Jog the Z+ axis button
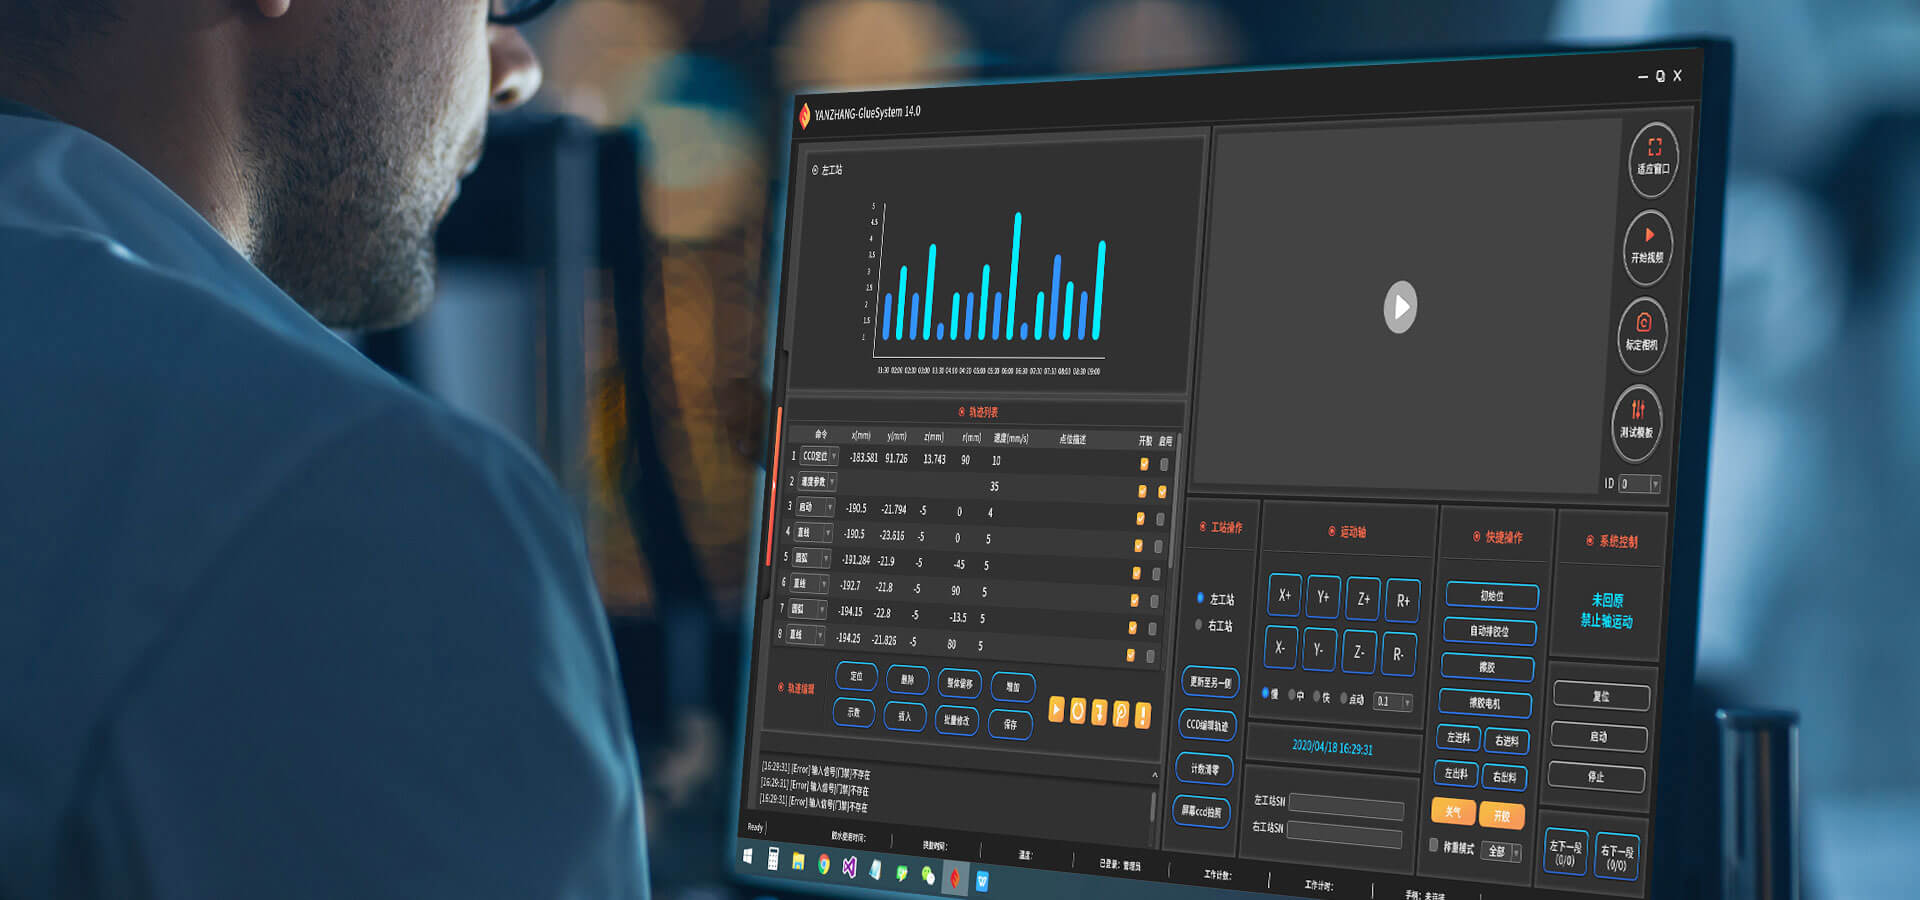The height and width of the screenshot is (900, 1920). click(1363, 599)
